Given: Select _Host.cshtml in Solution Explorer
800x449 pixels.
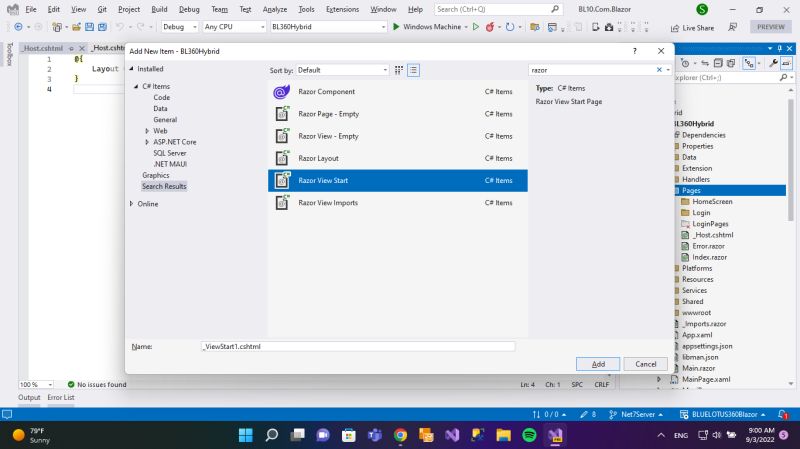Looking at the screenshot, I should point(712,235).
